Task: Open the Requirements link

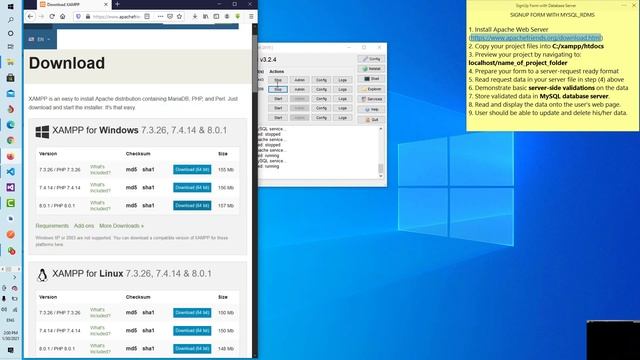Action: [52, 226]
